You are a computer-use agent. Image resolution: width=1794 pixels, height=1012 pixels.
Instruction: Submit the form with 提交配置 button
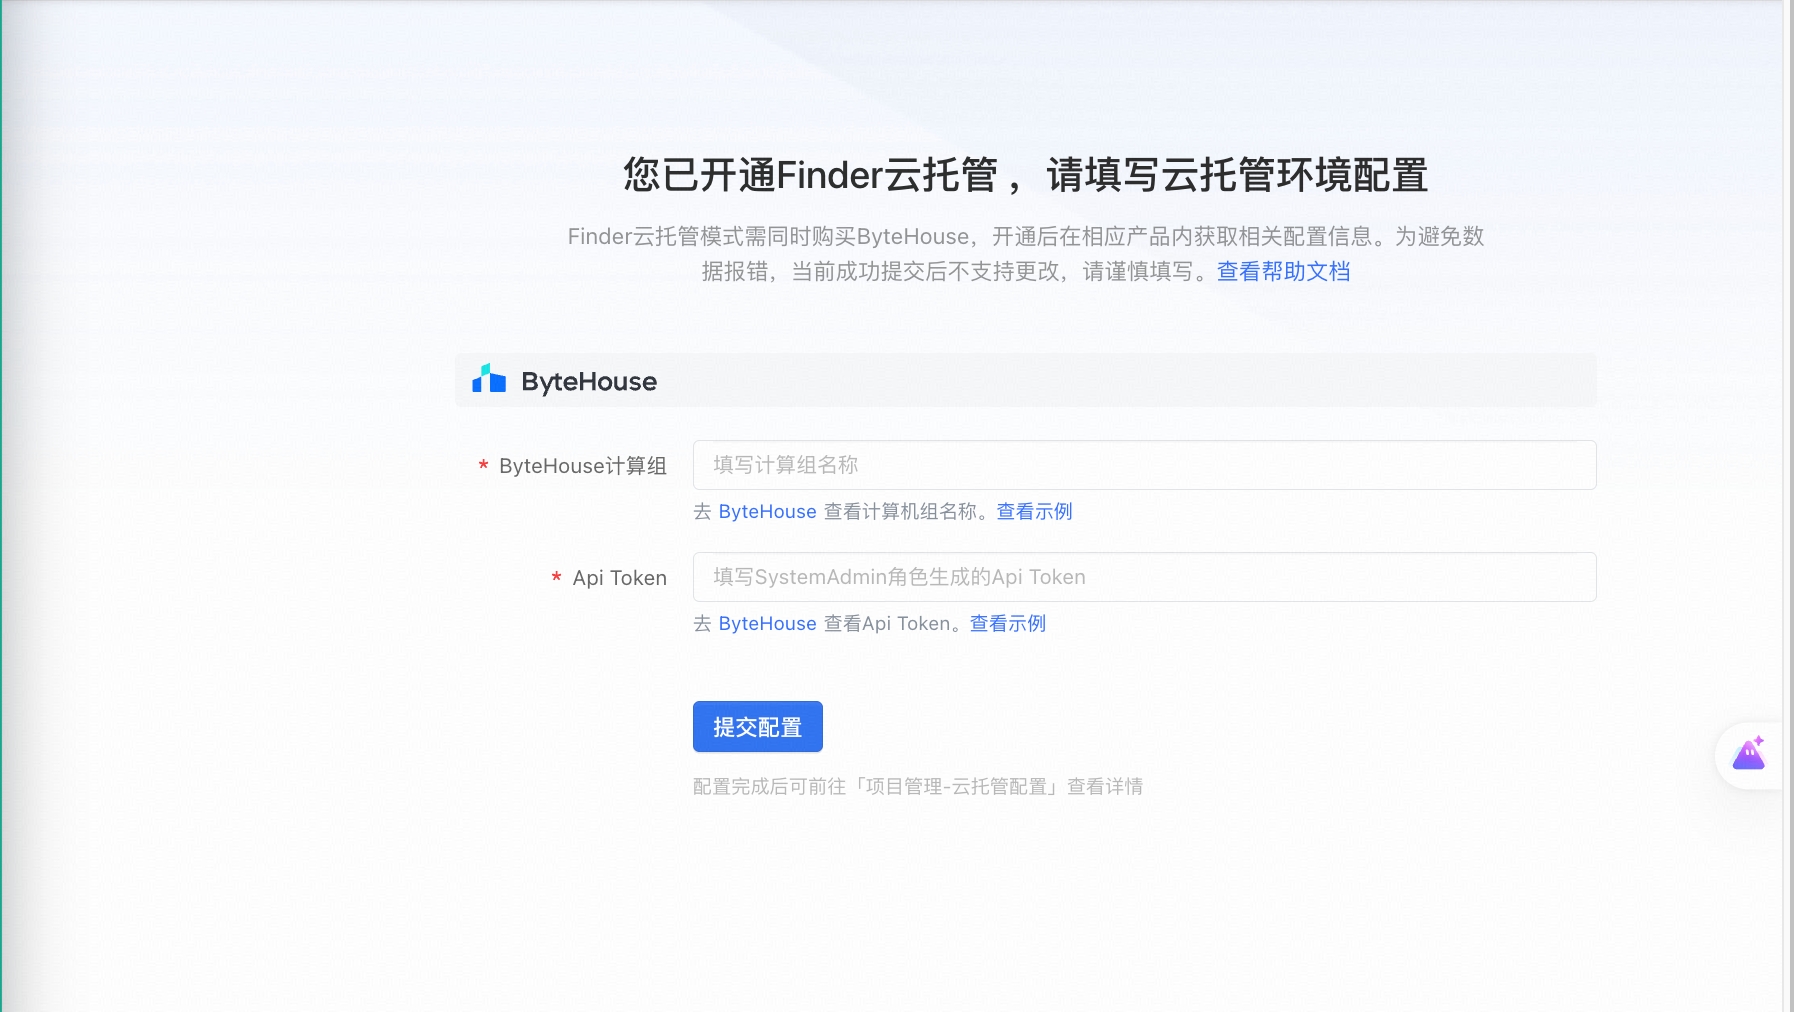click(757, 727)
